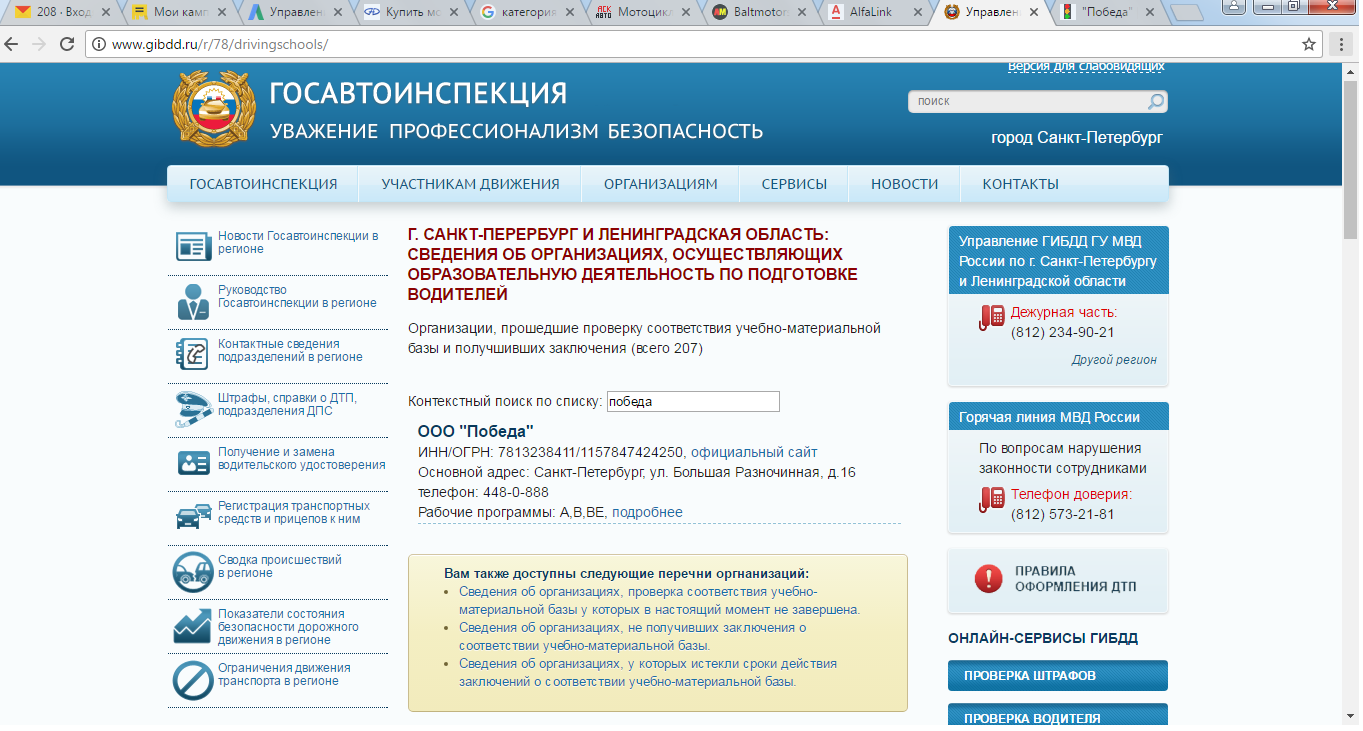Click the ПРОВЕРКА ШТРАФОВ button
This screenshot has height=731, width=1363.
[1057, 676]
